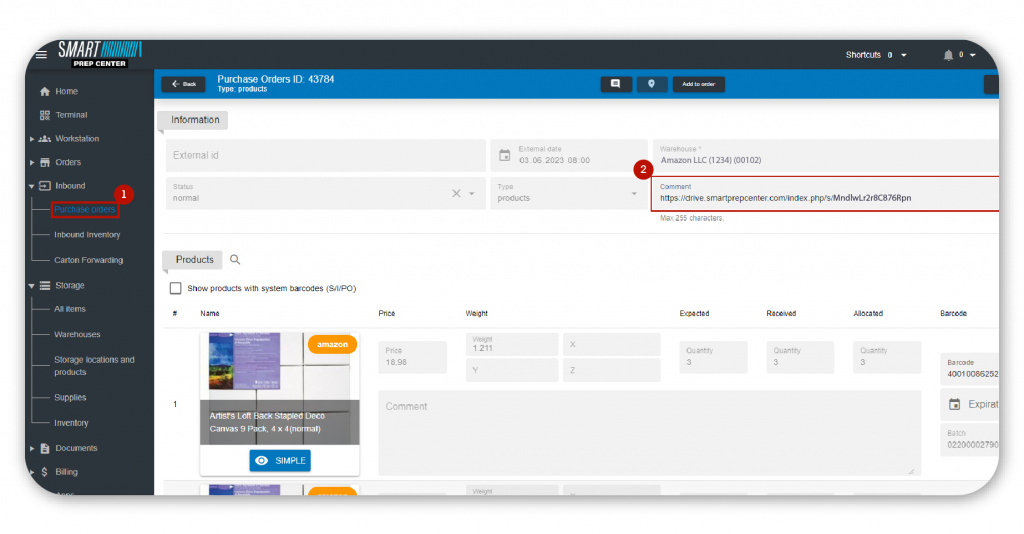Open Carton Forwarding menu item
Viewport: 1024px width, 534px height.
click(88, 260)
